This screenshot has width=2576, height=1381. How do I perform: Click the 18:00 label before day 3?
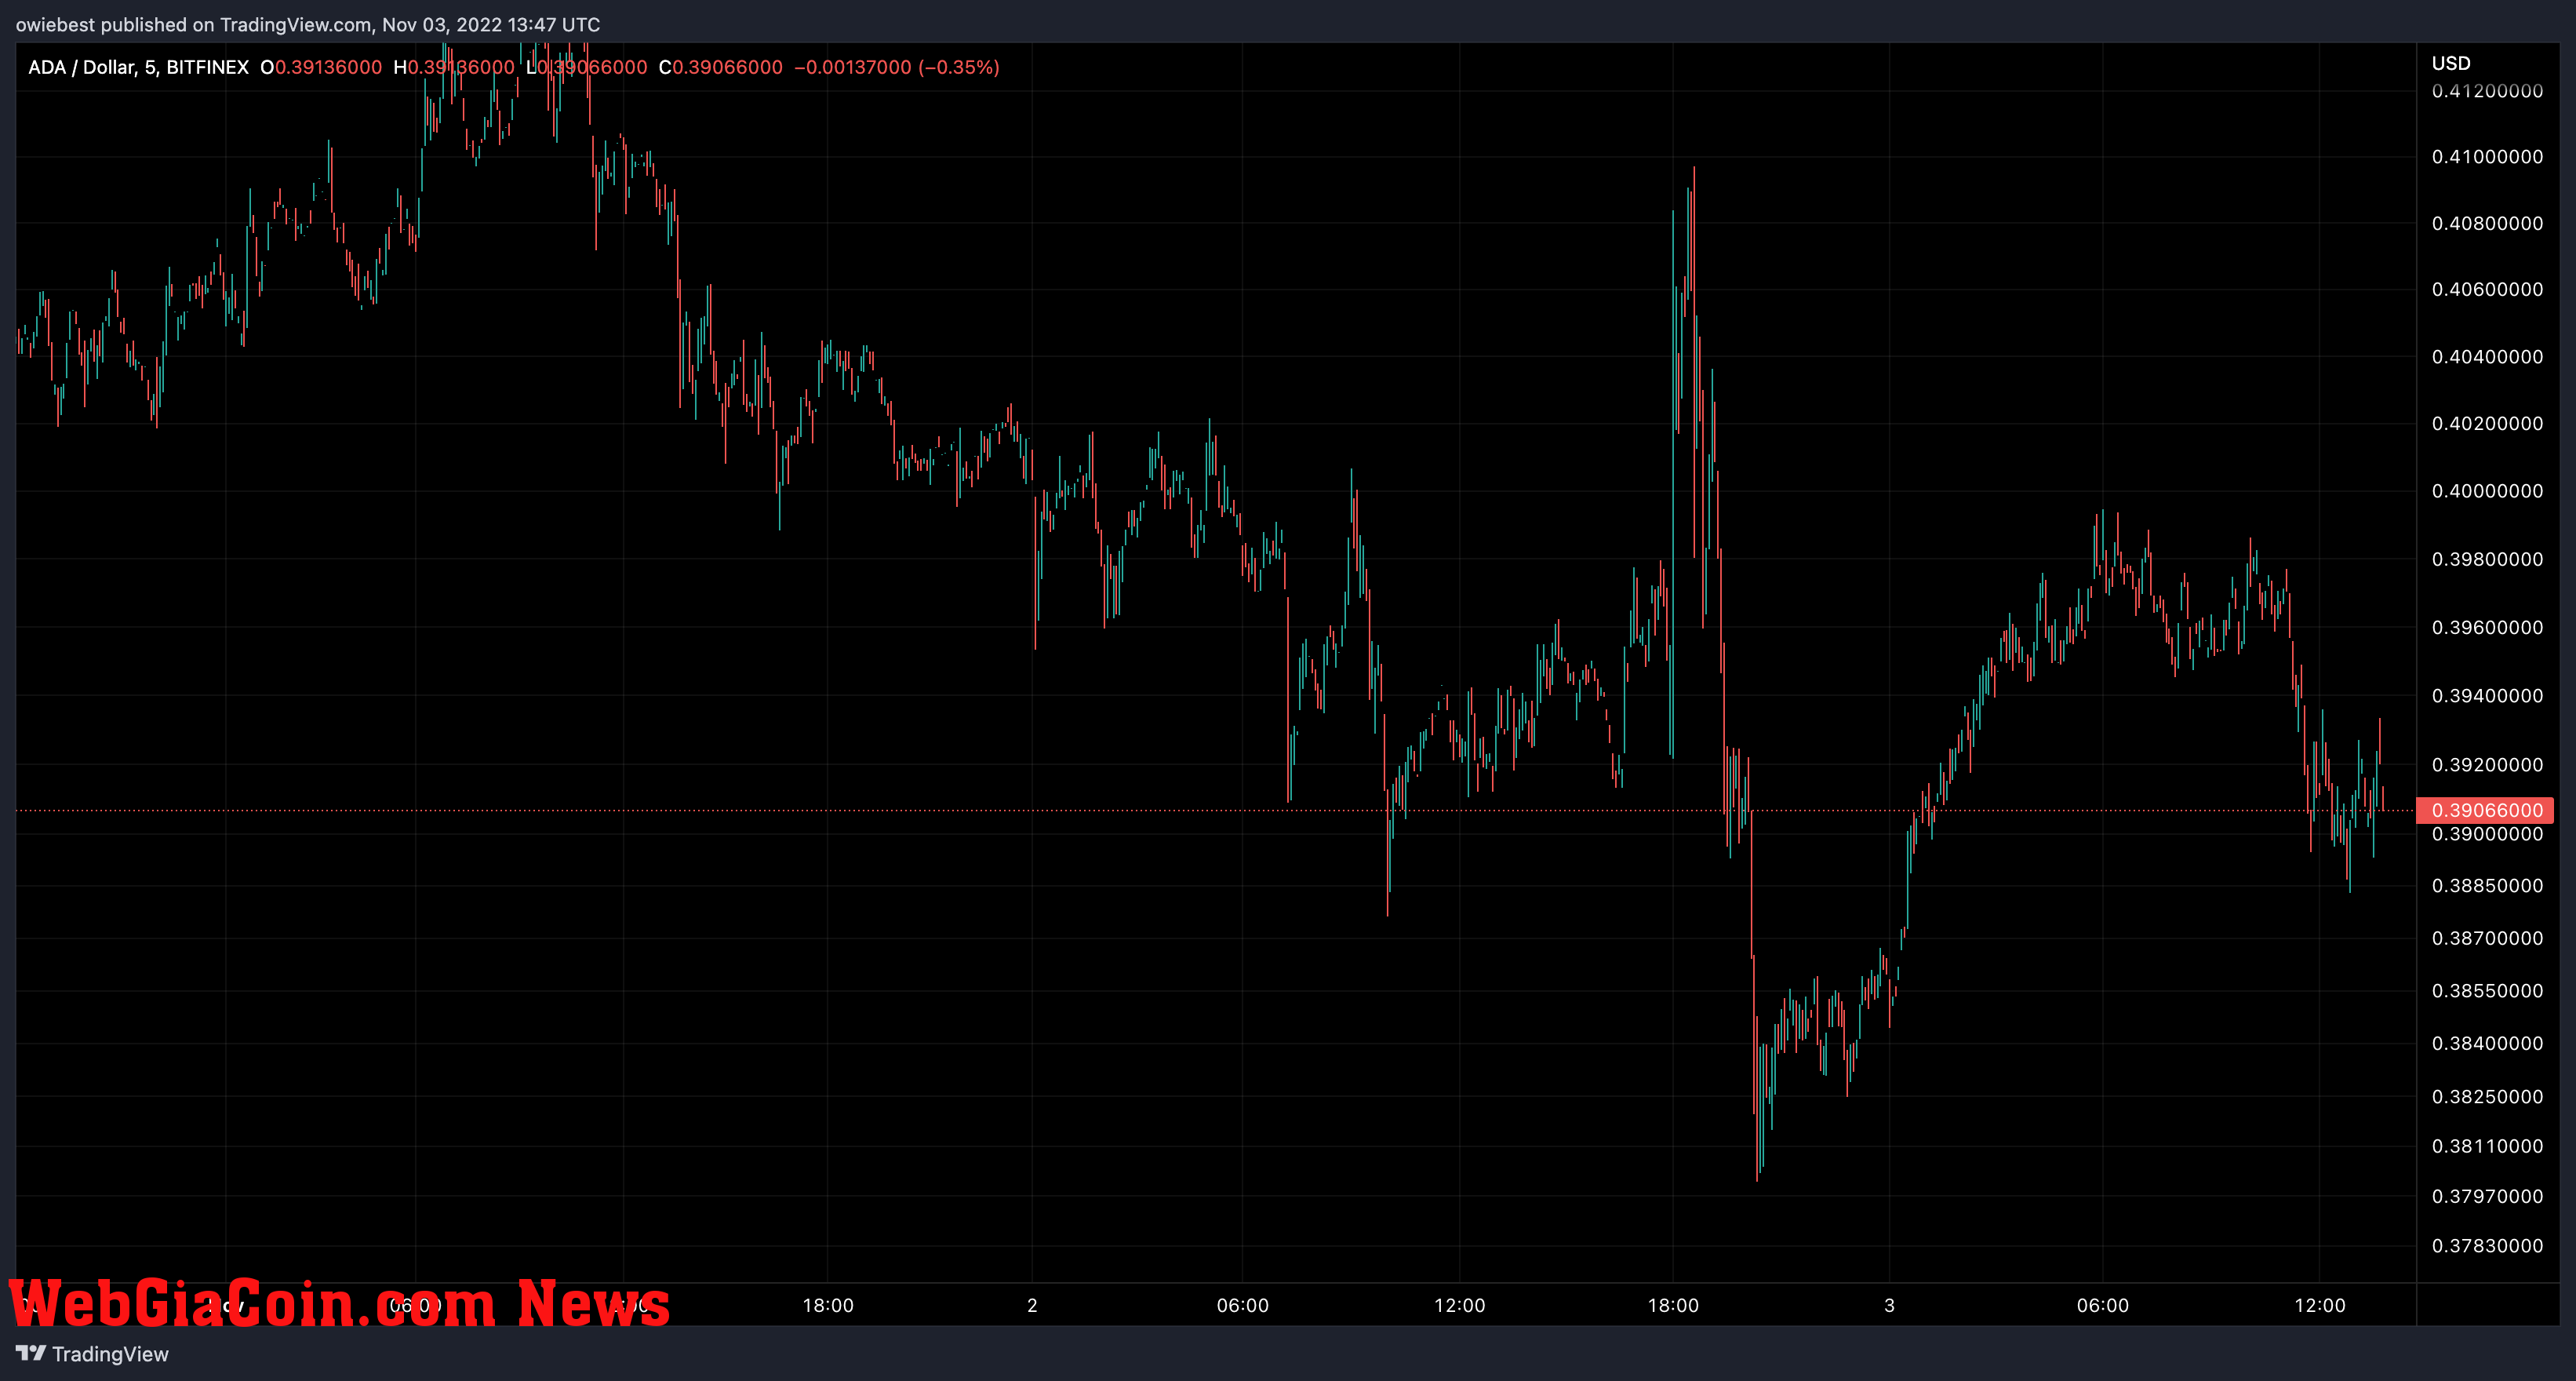(x=1673, y=1305)
